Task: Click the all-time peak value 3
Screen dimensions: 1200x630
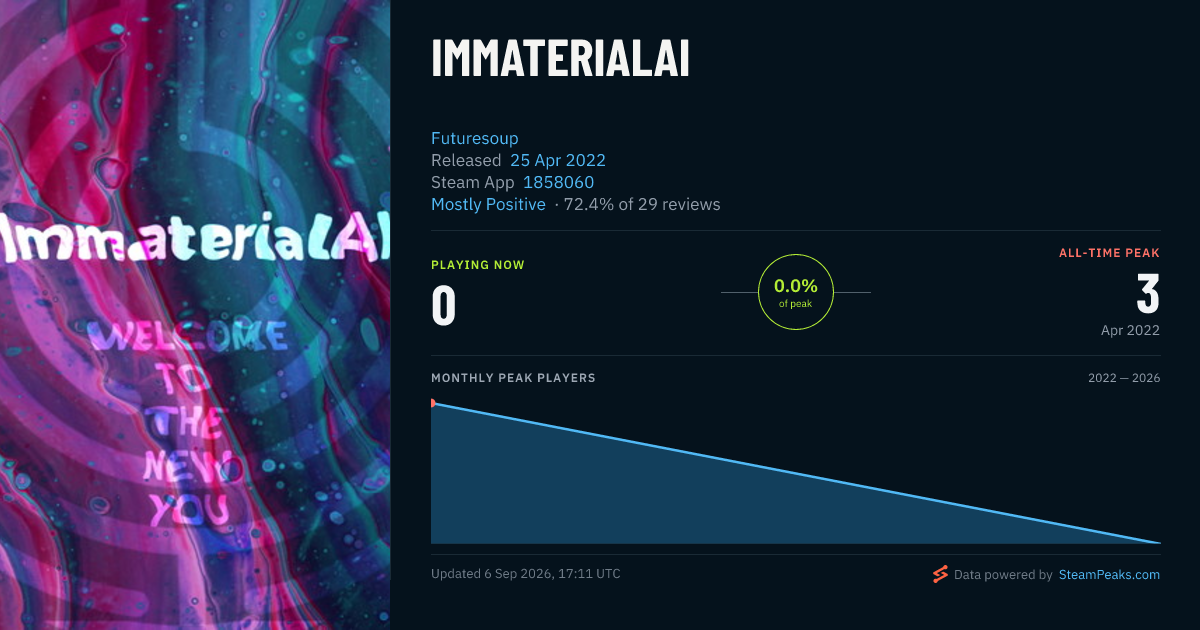Action: 1148,294
